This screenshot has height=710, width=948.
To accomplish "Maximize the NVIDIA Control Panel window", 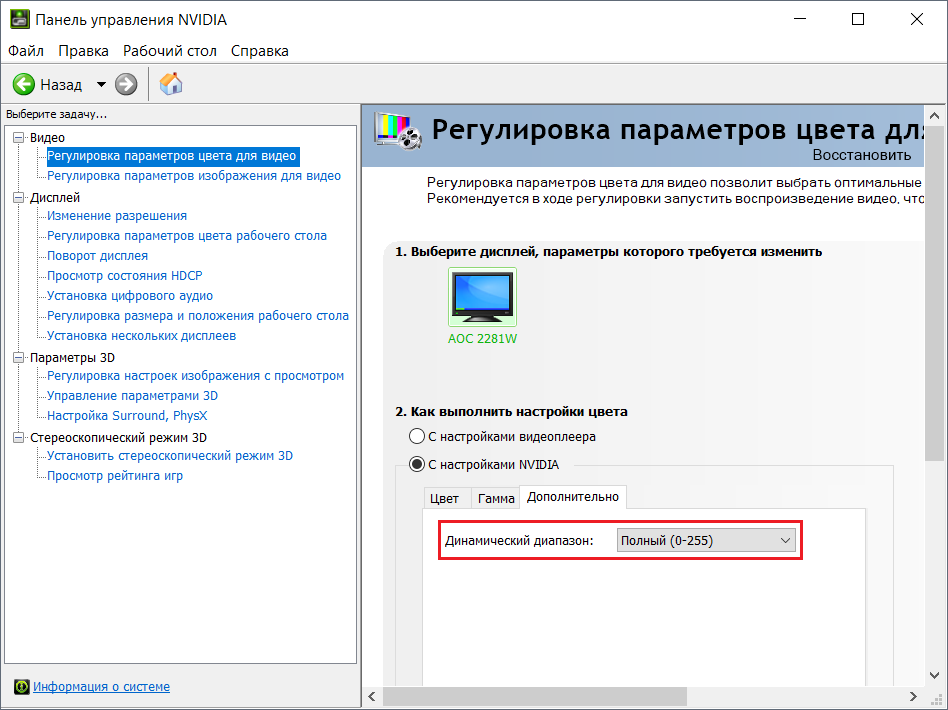I will tap(857, 19).
